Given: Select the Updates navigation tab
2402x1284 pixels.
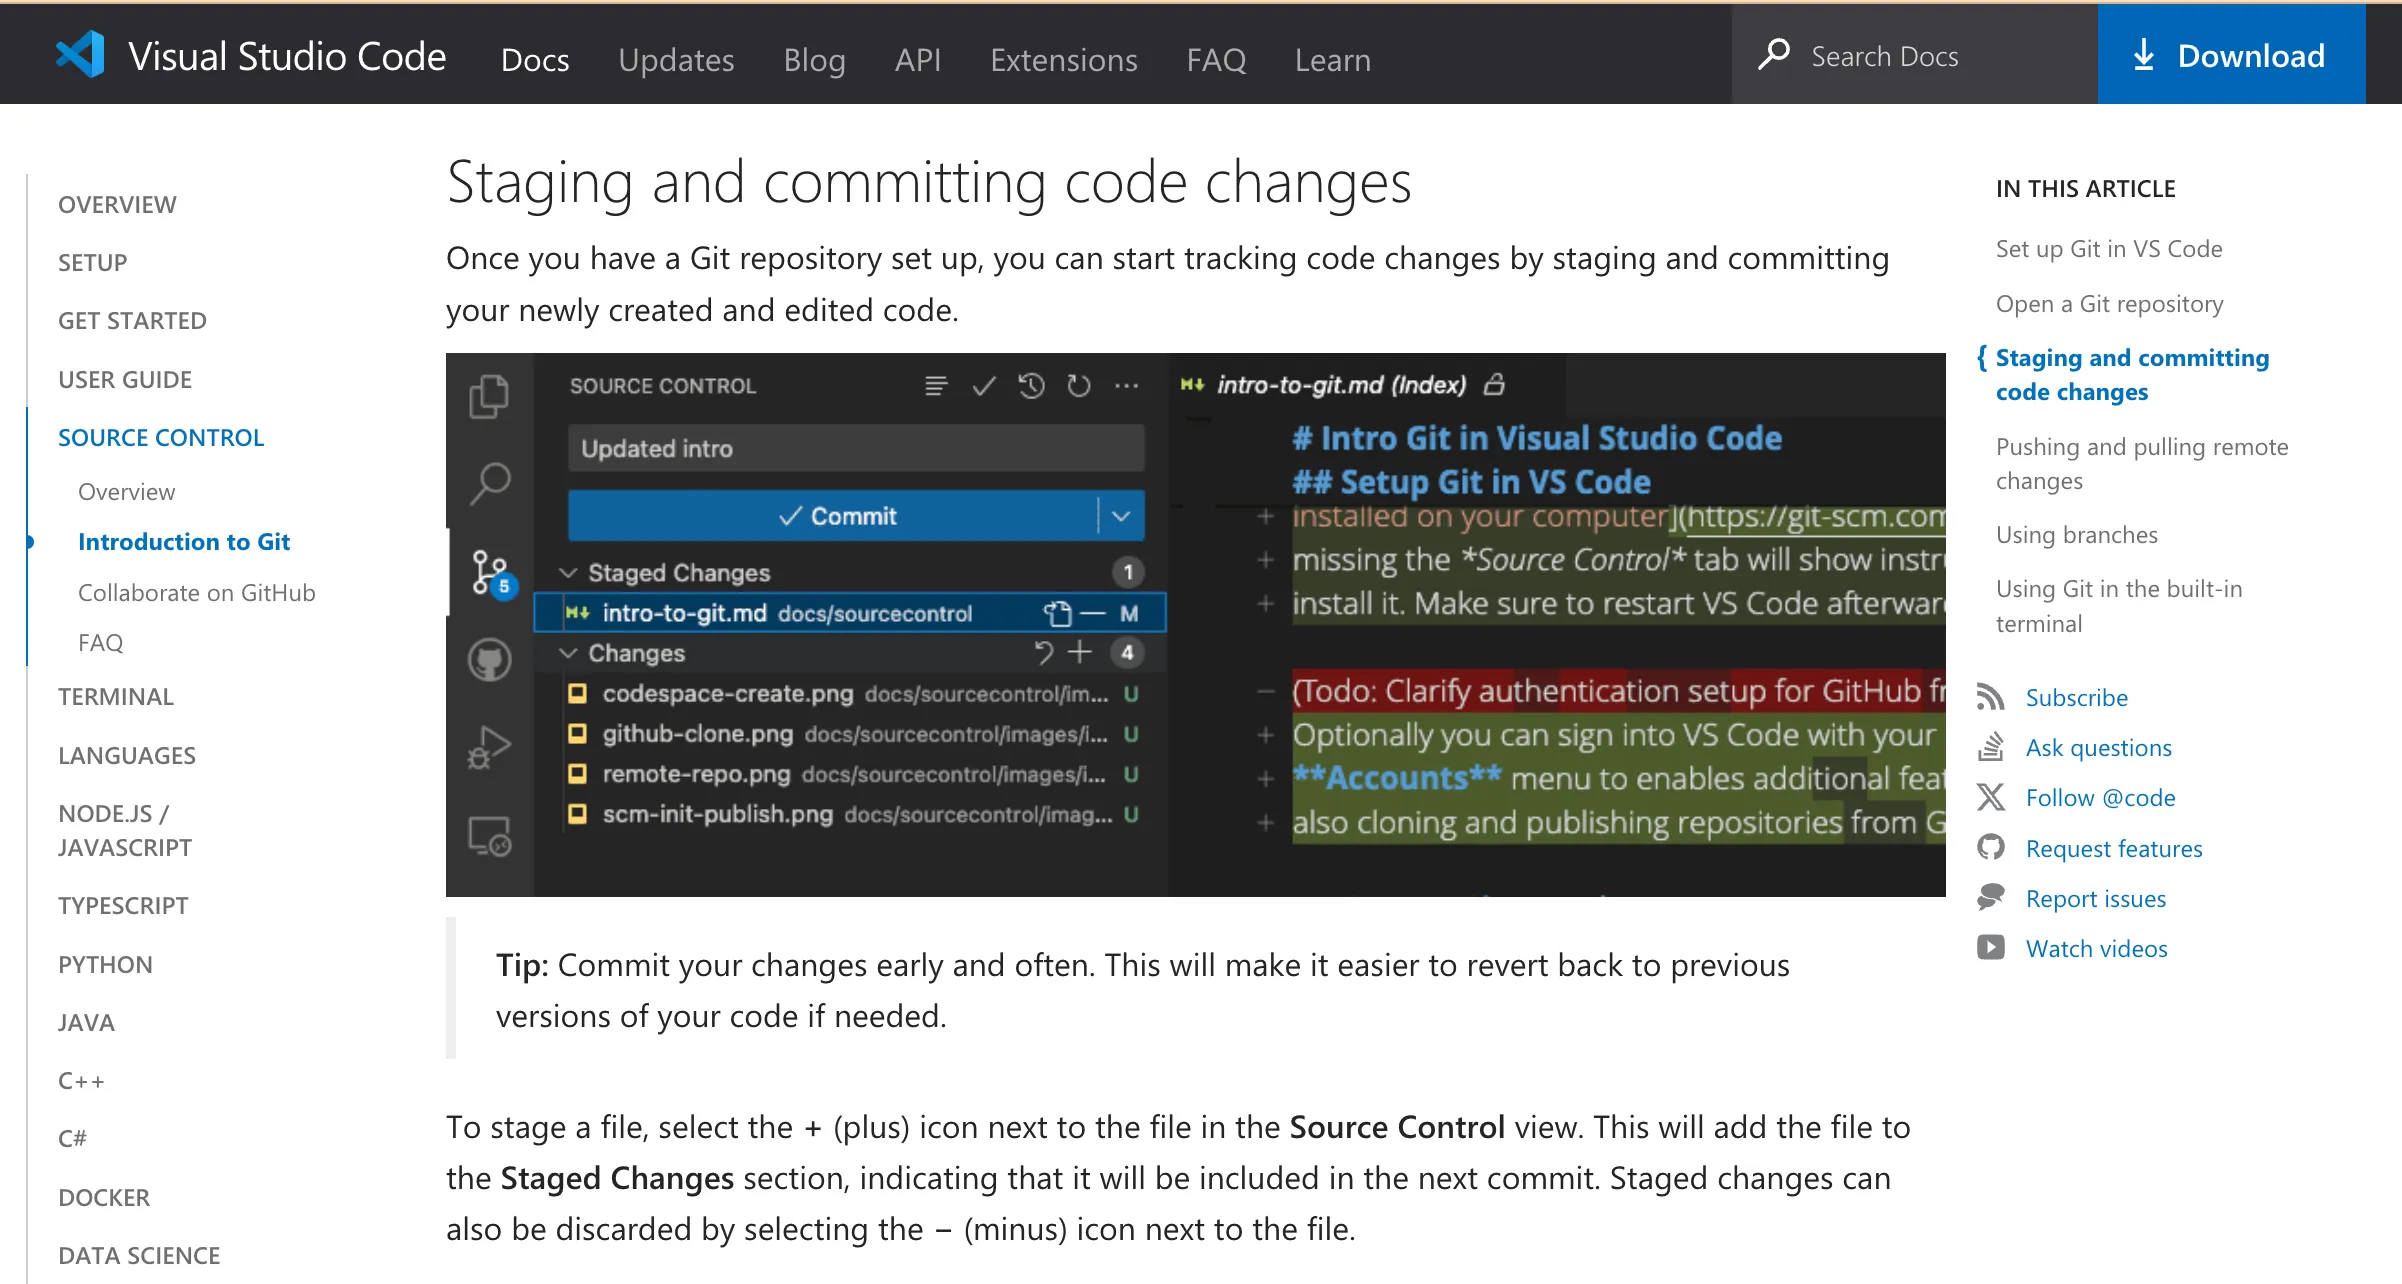Looking at the screenshot, I should pos(676,60).
